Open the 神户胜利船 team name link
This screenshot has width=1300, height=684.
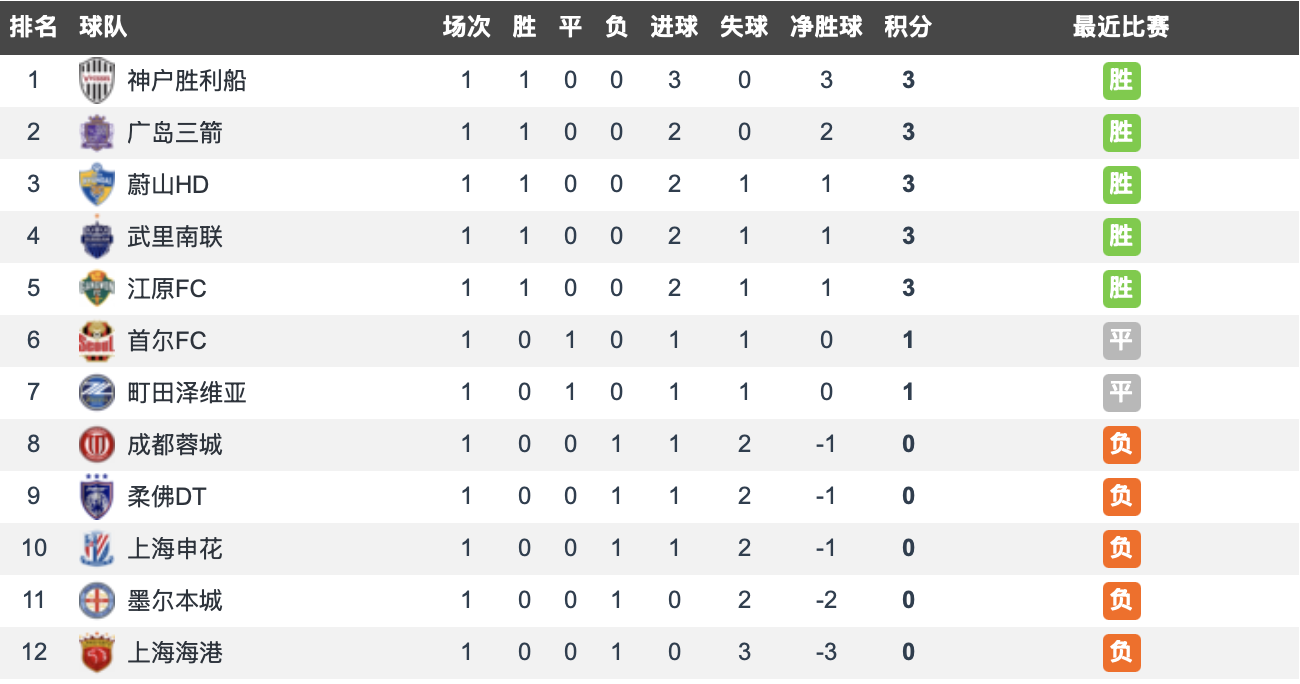click(187, 81)
